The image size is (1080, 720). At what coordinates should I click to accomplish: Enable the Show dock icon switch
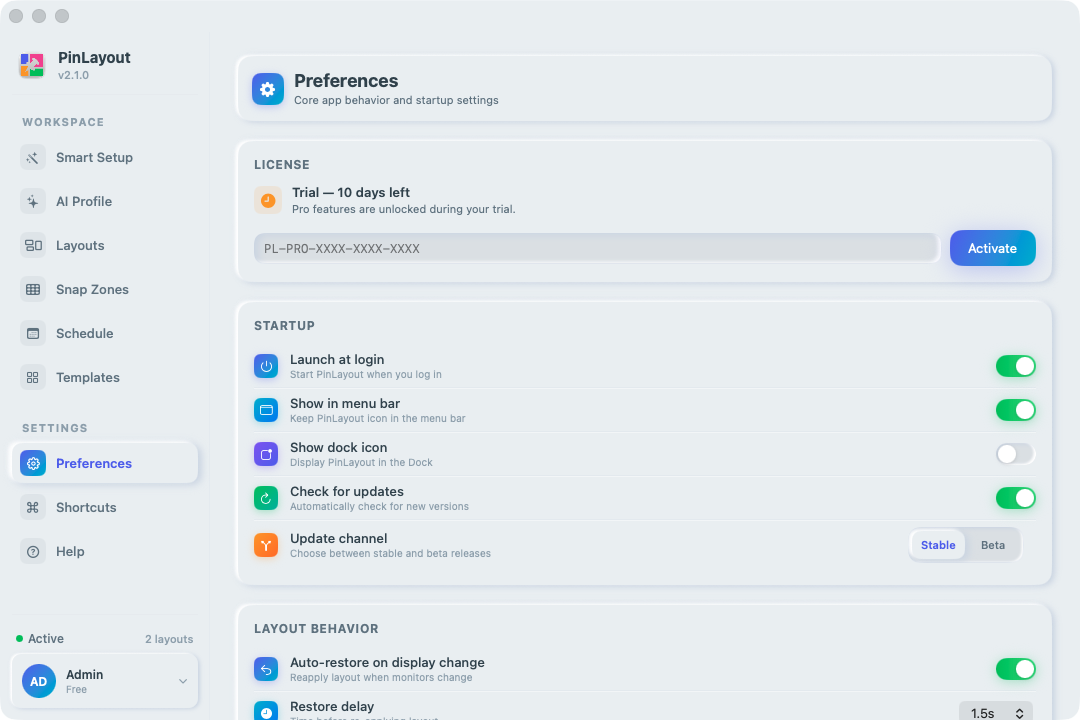click(x=1015, y=455)
